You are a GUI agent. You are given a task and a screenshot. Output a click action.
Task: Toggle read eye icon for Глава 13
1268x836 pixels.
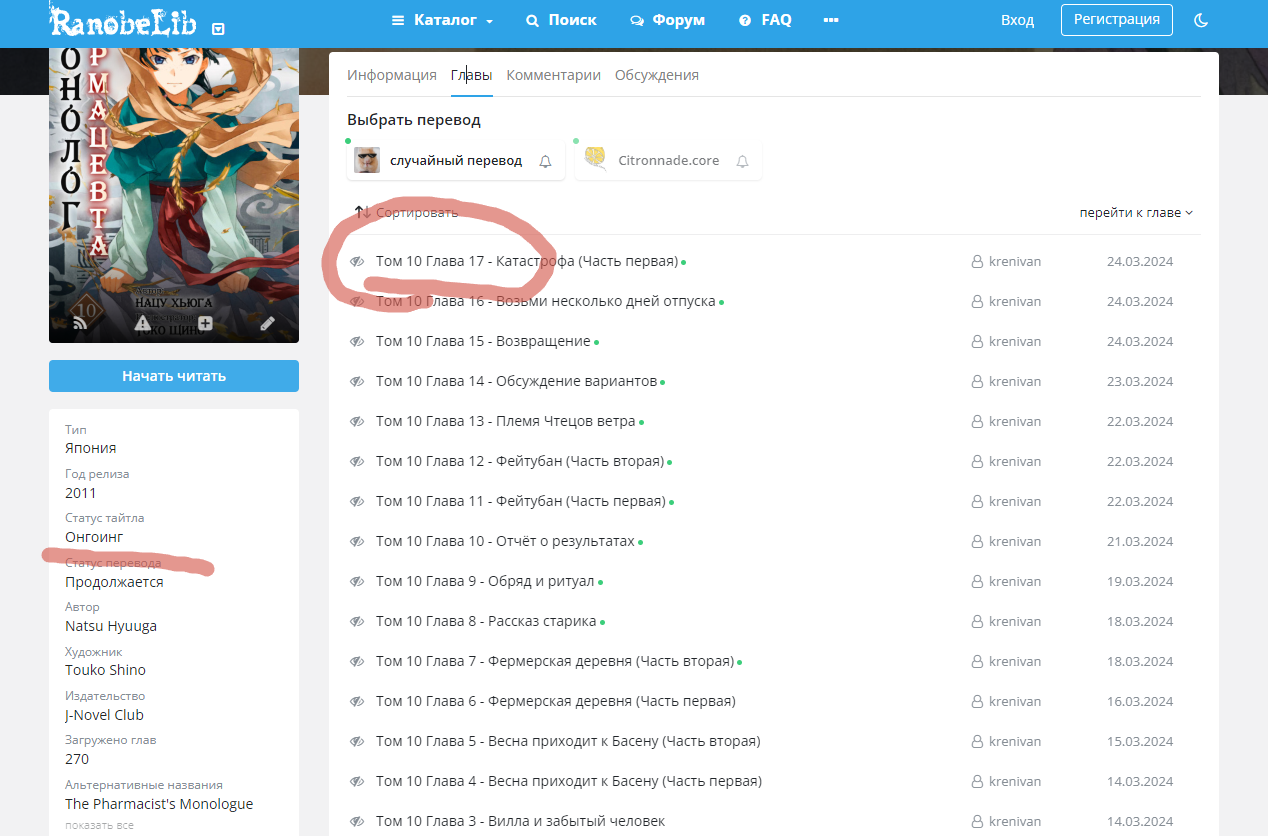(x=356, y=421)
